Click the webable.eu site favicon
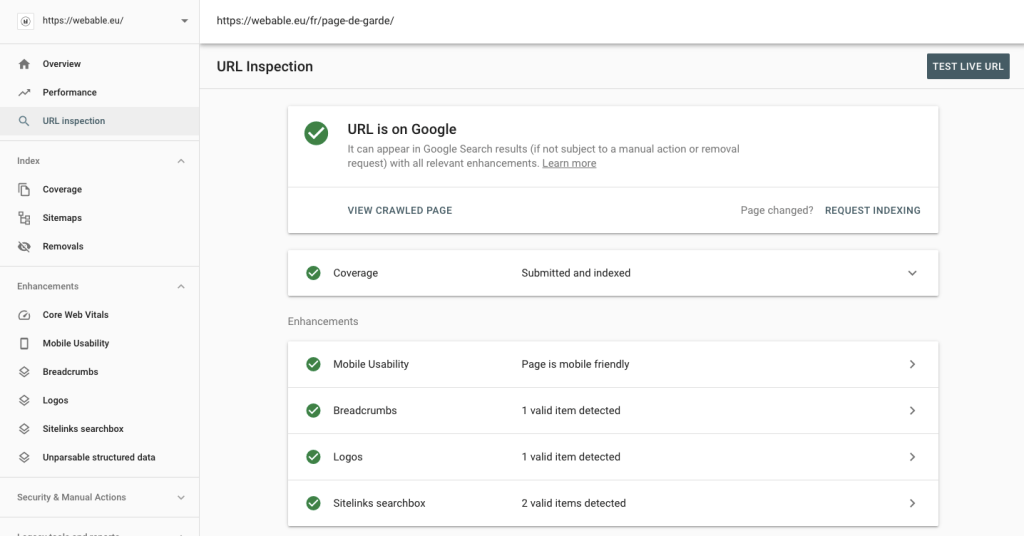Image resolution: width=1024 pixels, height=536 pixels. click(x=25, y=21)
